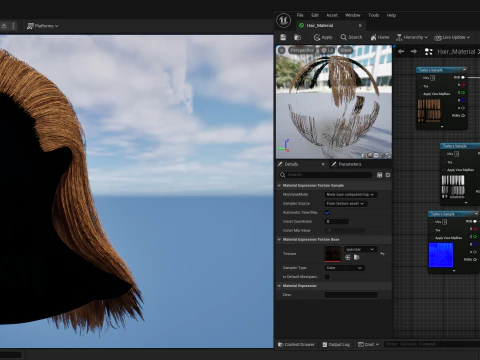Image resolution: width=480 pixels, height=360 pixels.
Task: Open the Perspective view mode dropdown
Action: tap(302, 50)
